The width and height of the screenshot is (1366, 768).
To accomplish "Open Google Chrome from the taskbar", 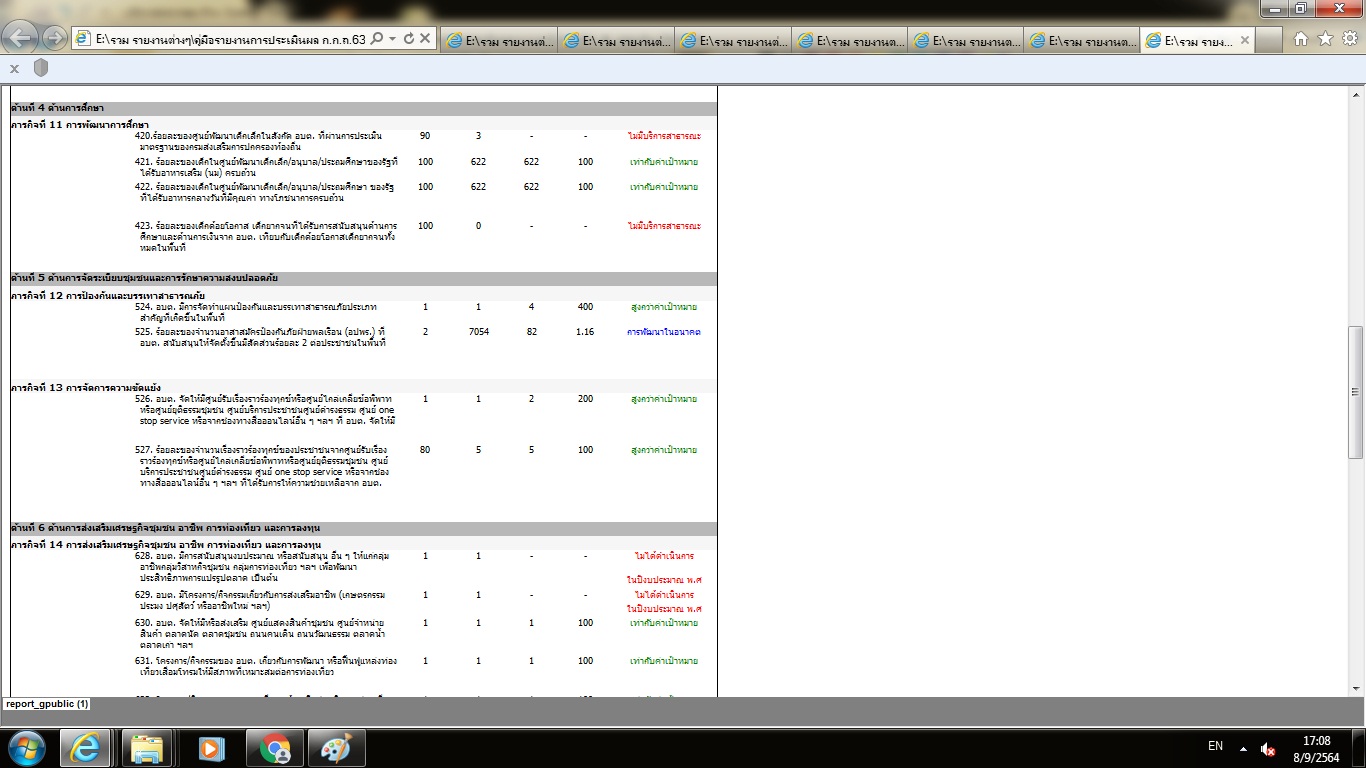I will point(275,747).
